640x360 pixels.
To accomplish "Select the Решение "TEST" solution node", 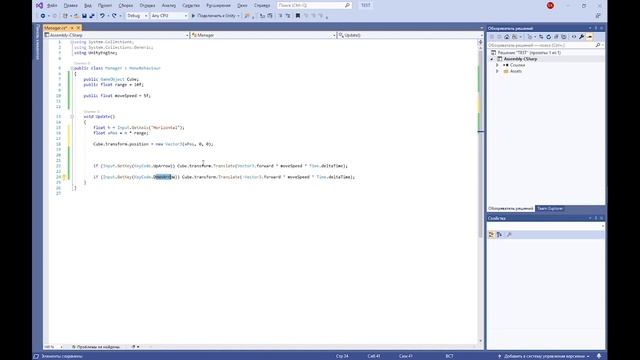I will coord(526,53).
